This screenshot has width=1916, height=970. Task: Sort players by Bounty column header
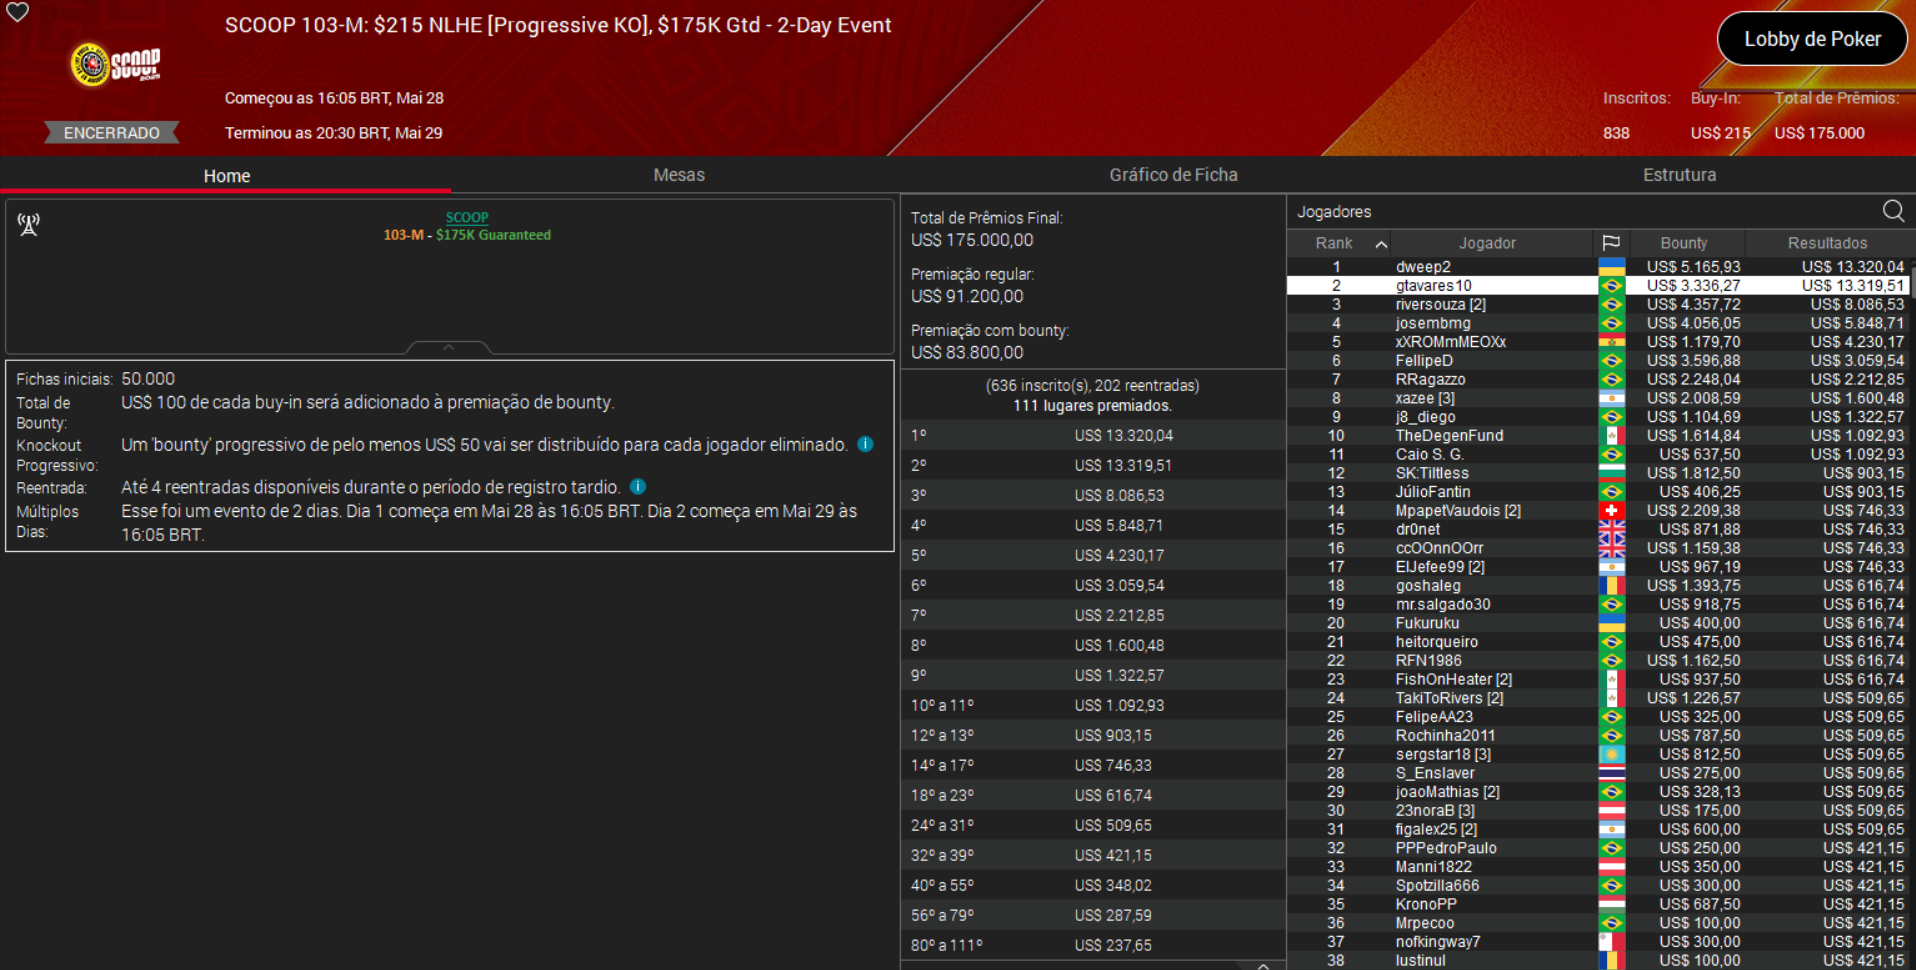pos(1684,243)
